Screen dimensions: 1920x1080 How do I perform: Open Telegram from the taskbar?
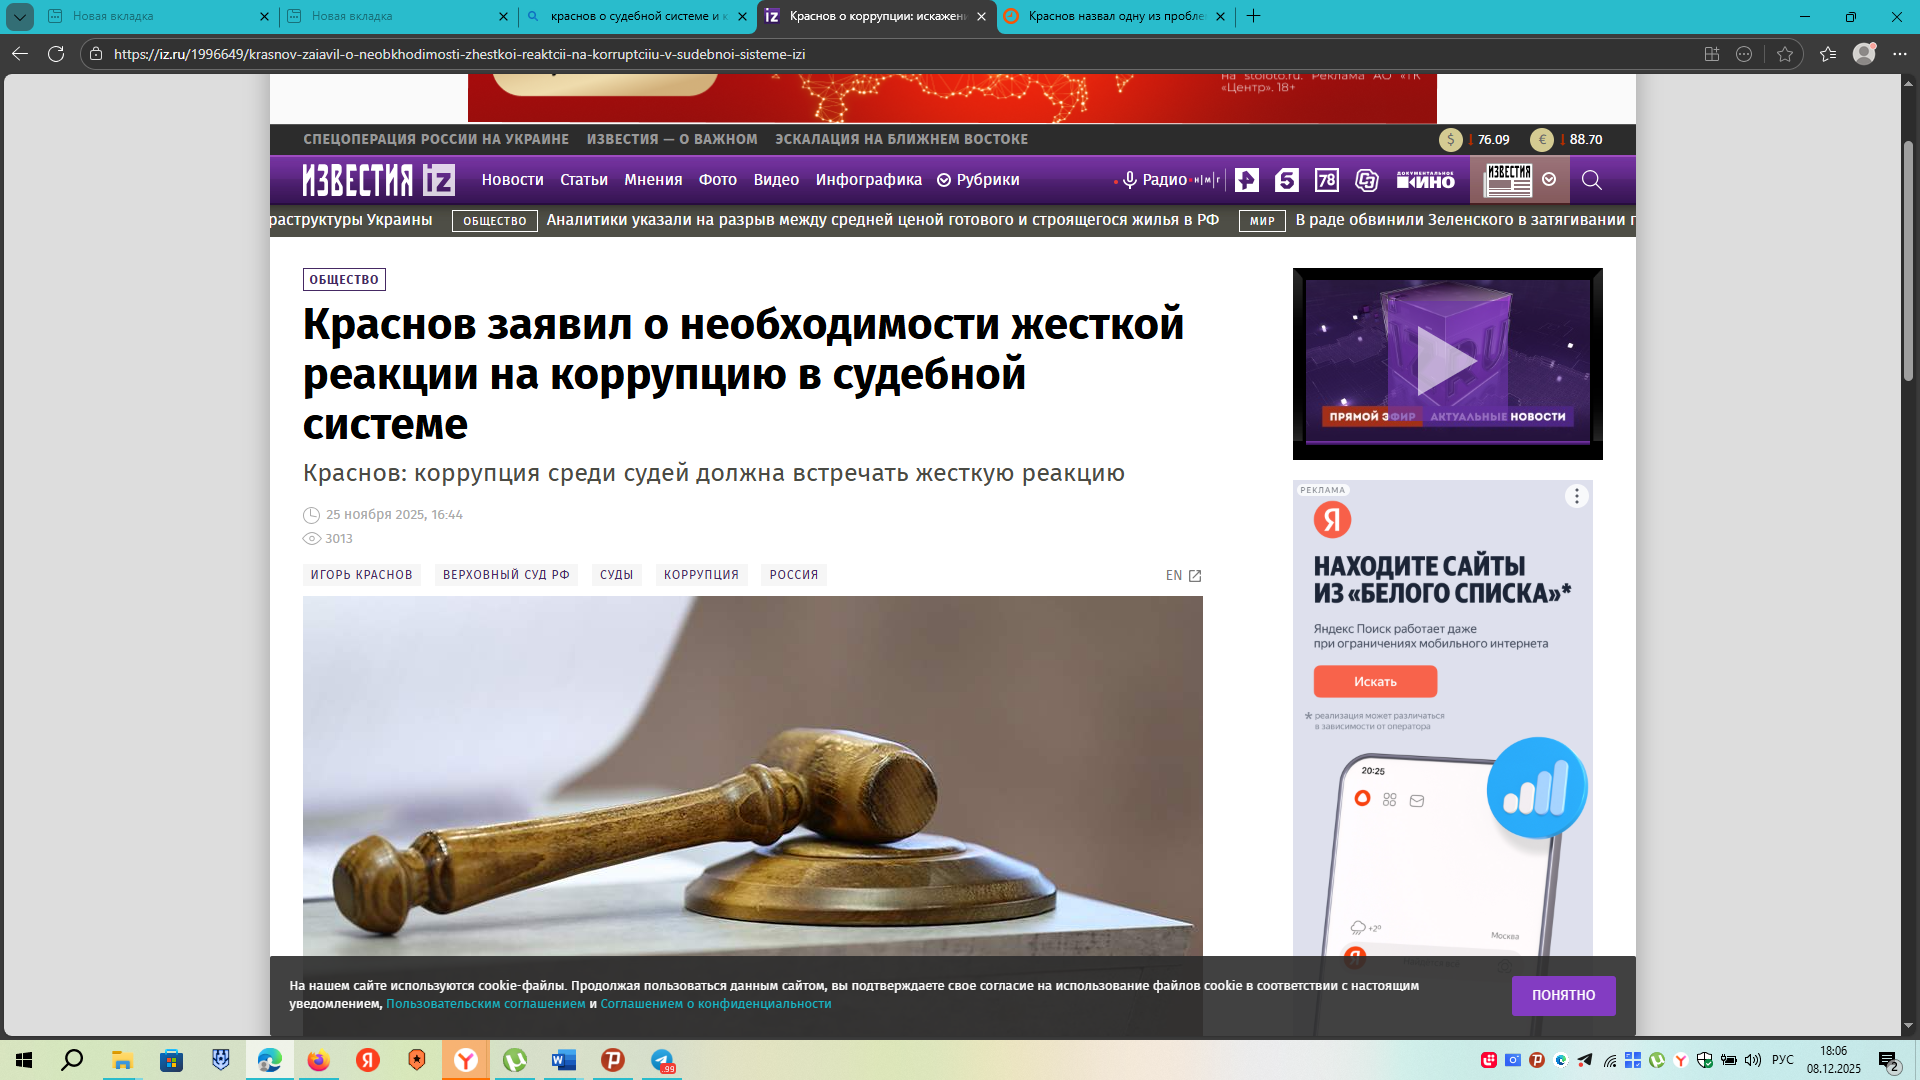click(x=662, y=1060)
